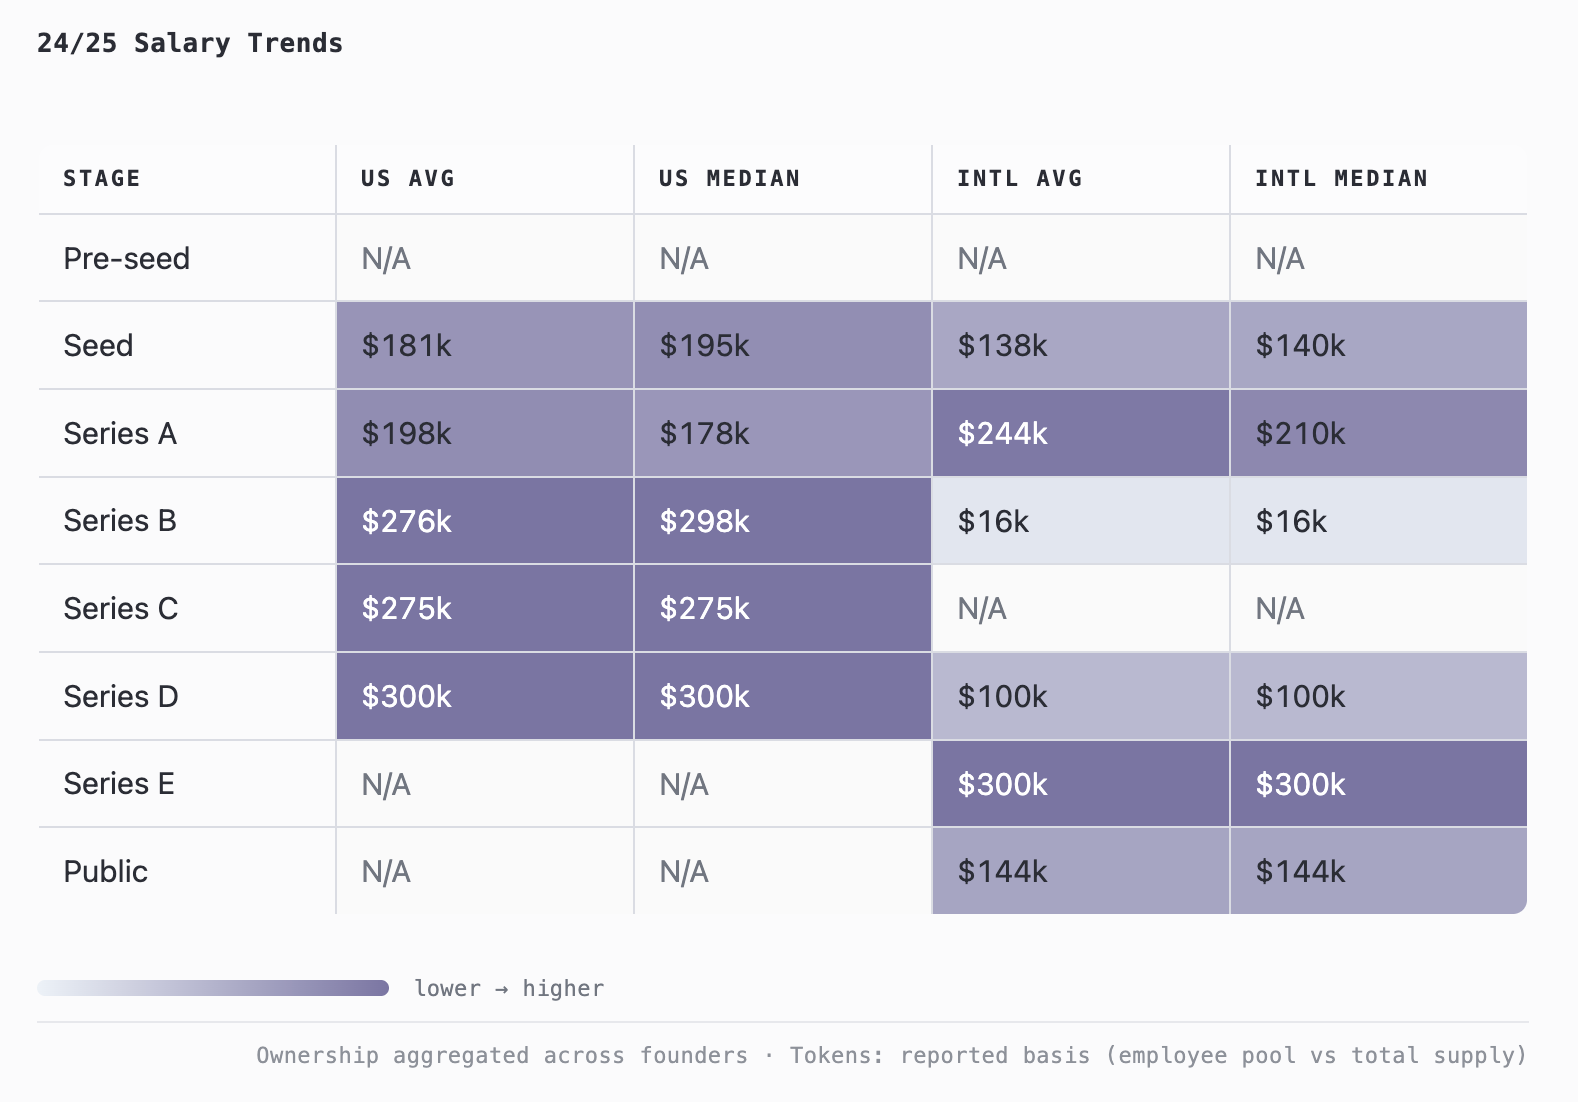The height and width of the screenshot is (1102, 1578).
Task: Click the Series B row label
Action: 120,520
